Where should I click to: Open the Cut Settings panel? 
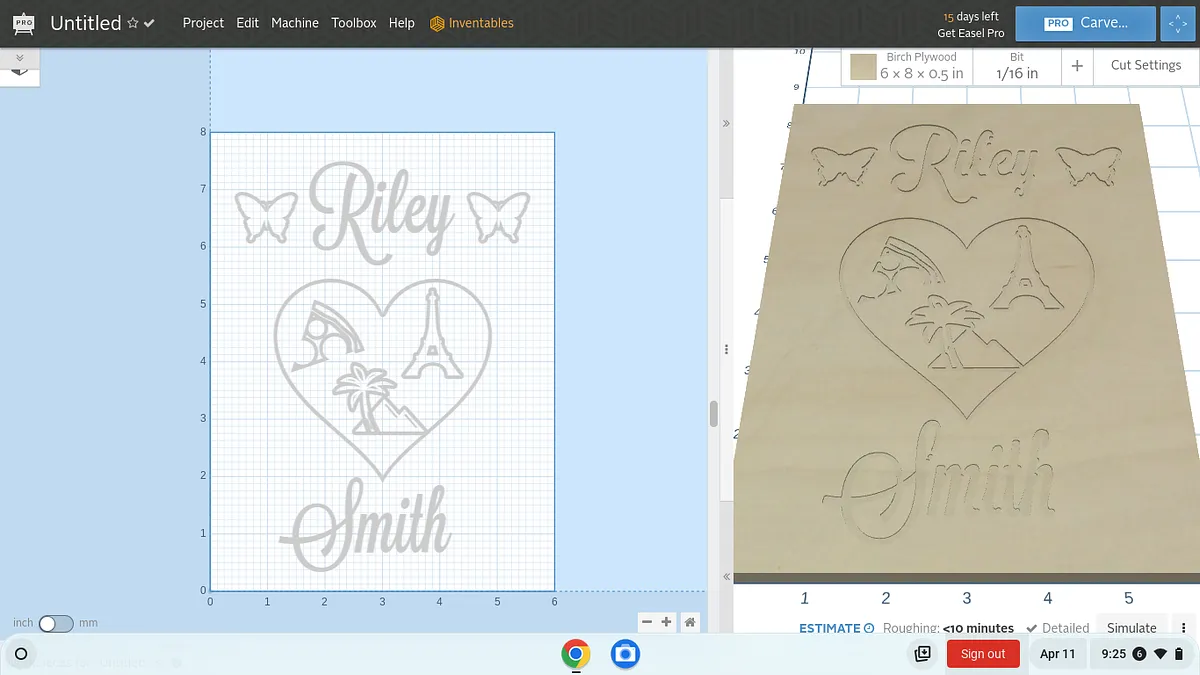pyautogui.click(x=1145, y=65)
